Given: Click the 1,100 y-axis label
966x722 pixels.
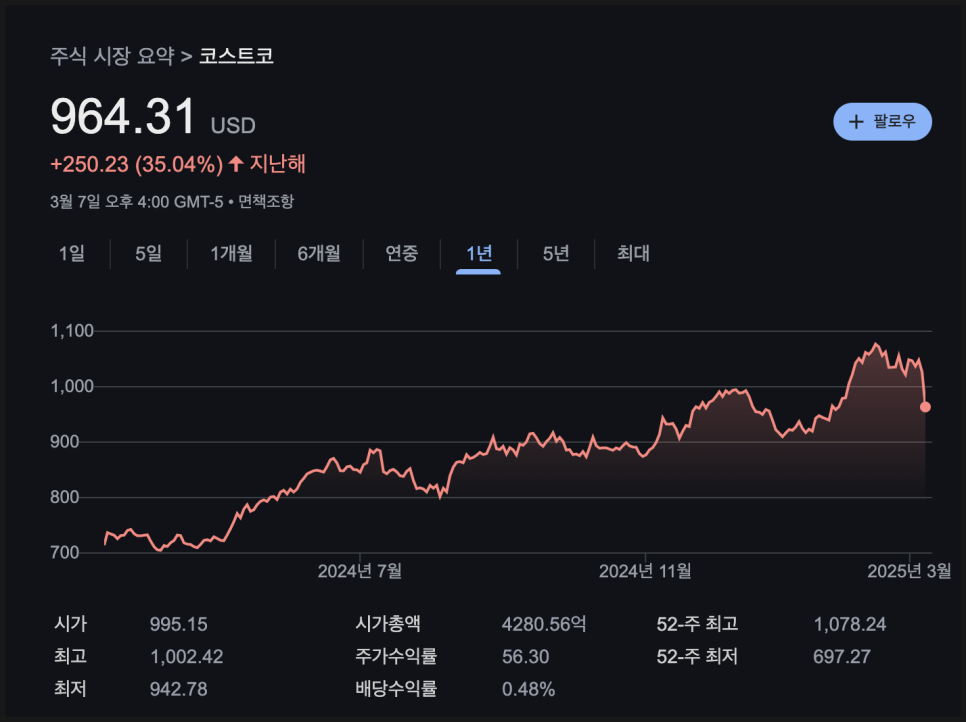Looking at the screenshot, I should (72, 331).
